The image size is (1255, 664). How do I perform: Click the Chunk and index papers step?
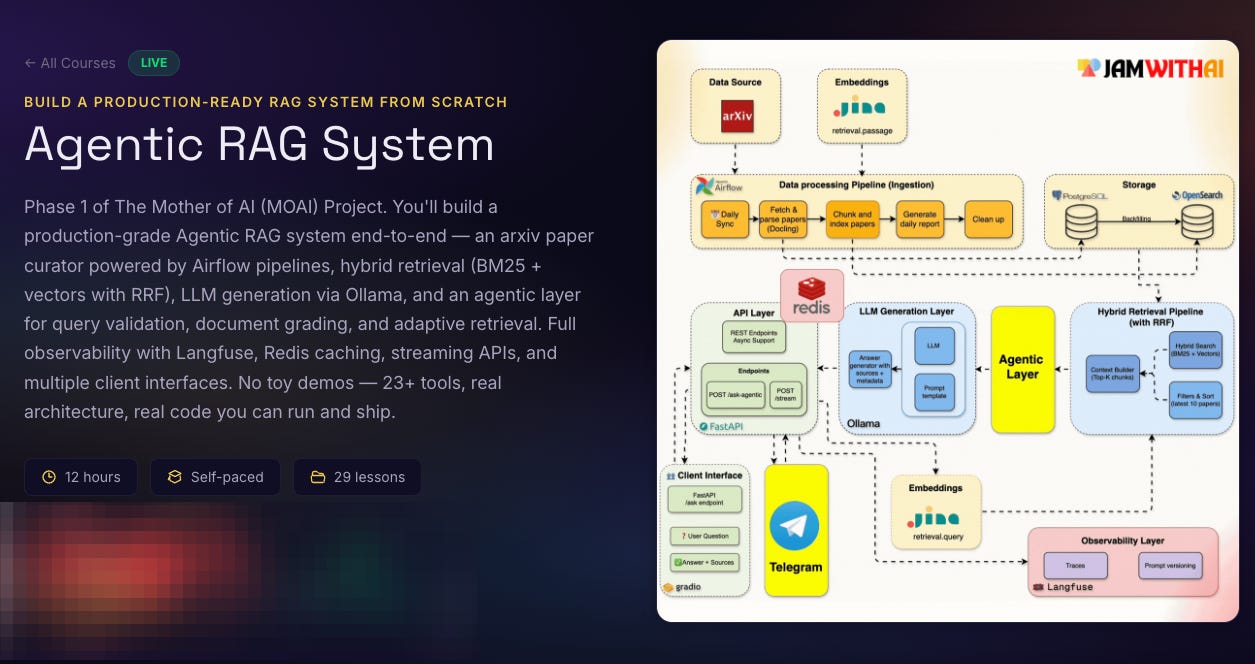[851, 219]
